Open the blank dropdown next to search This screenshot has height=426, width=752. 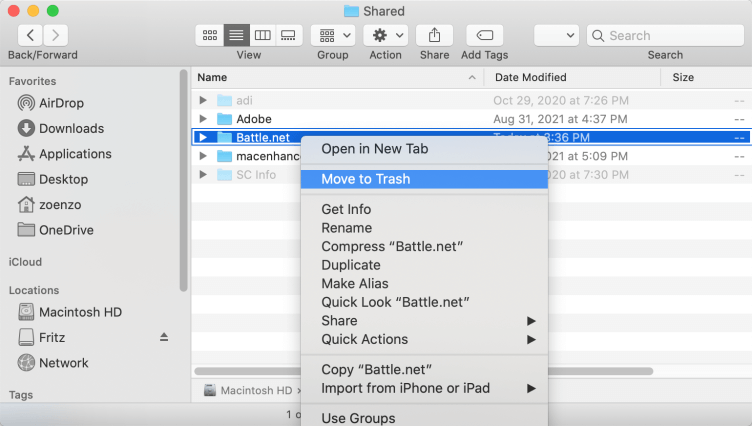tap(556, 35)
